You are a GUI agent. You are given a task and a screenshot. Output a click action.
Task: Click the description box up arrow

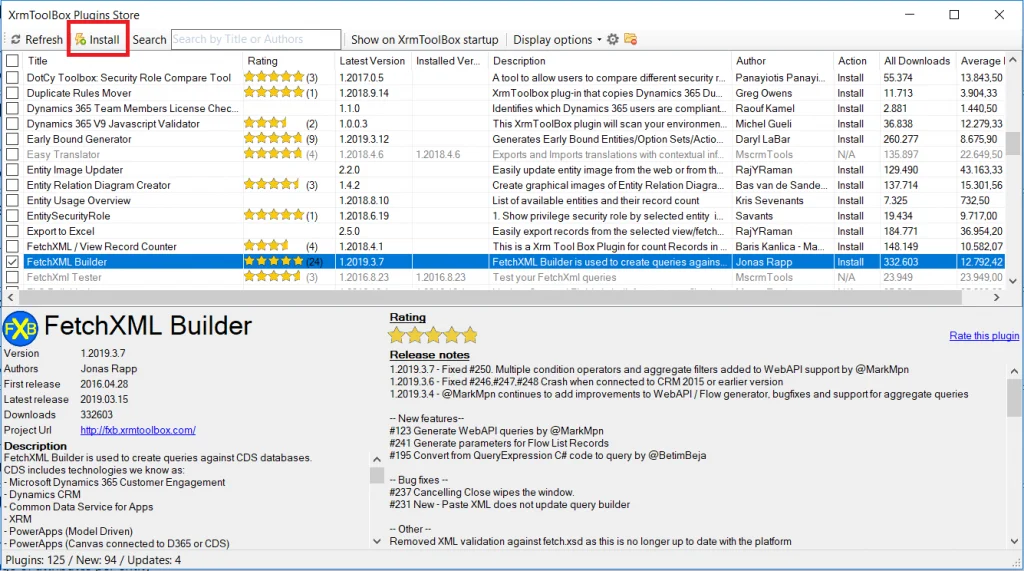coord(377,459)
